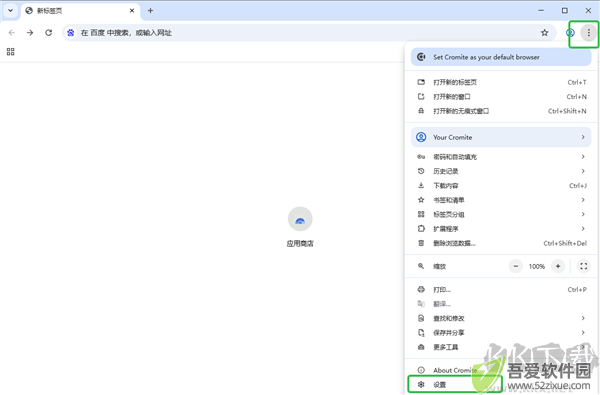Expand 查找和修改 submenu
The width and height of the screenshot is (600, 395).
pos(501,318)
